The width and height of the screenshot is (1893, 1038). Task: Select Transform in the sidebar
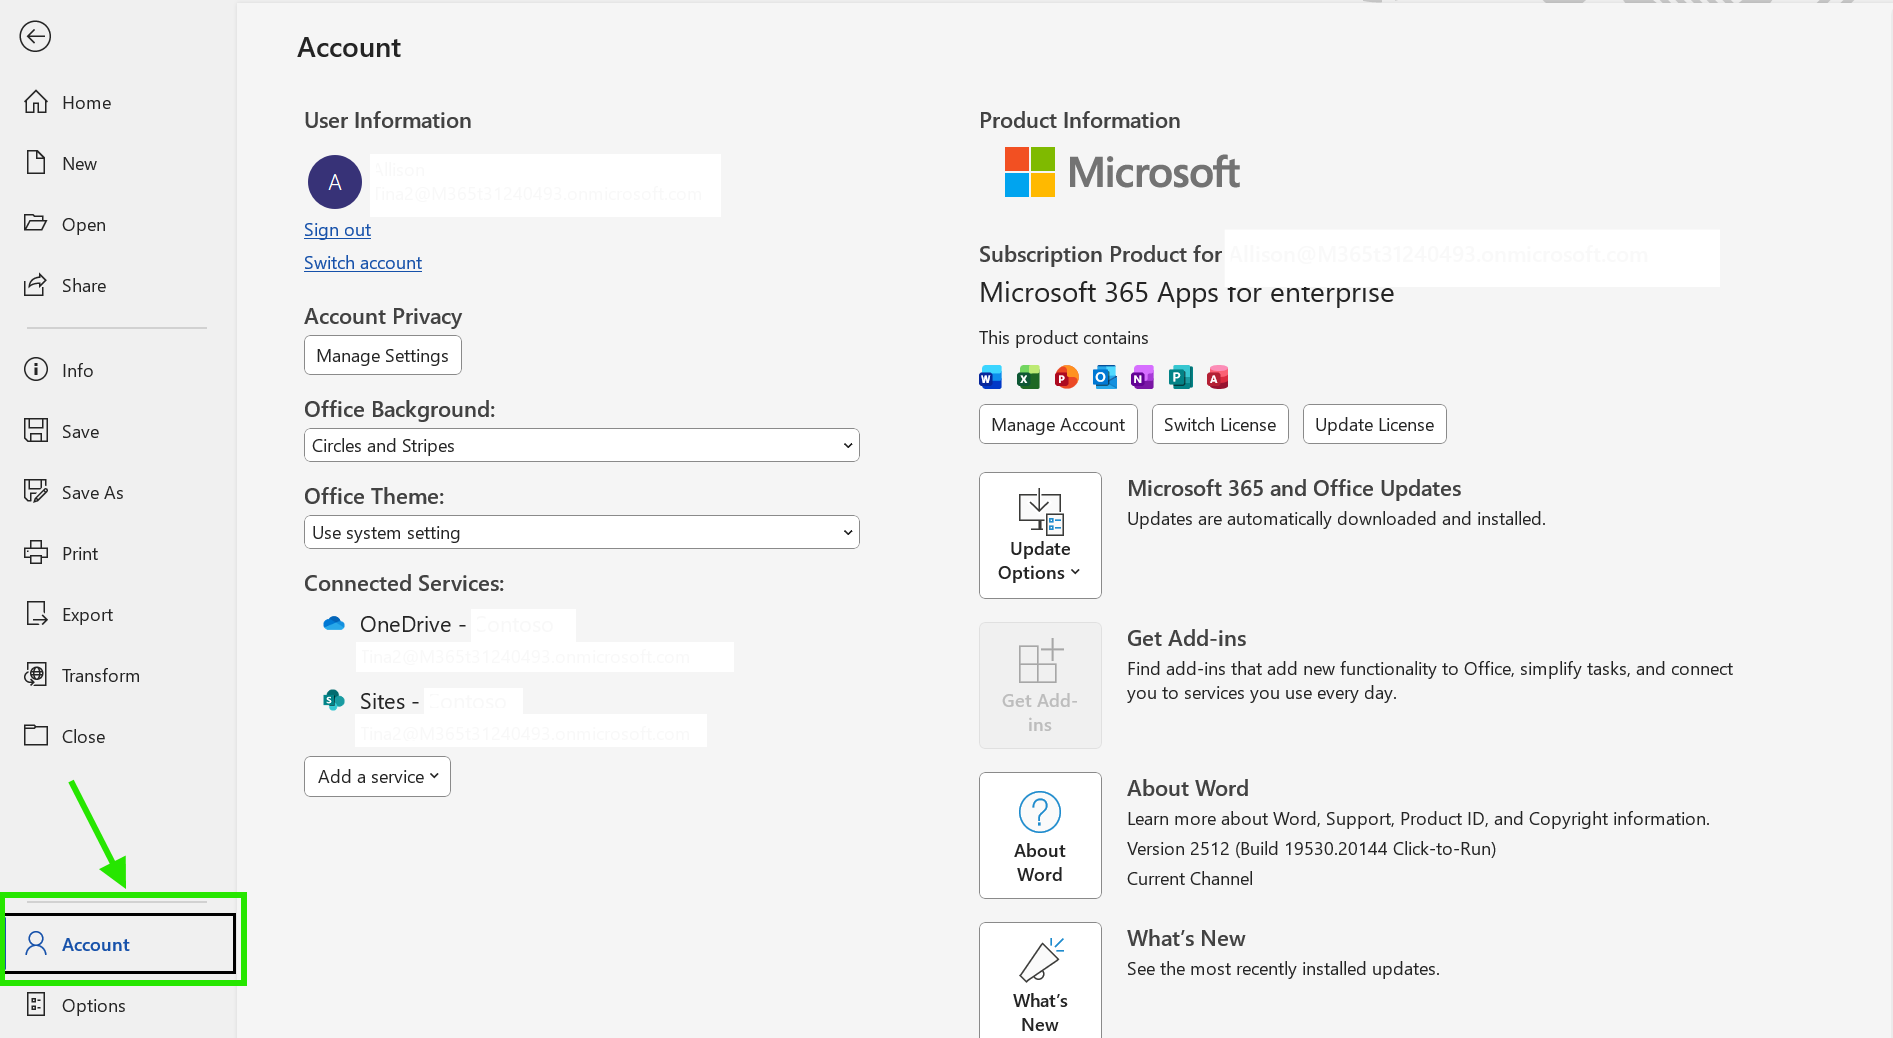pos(118,676)
